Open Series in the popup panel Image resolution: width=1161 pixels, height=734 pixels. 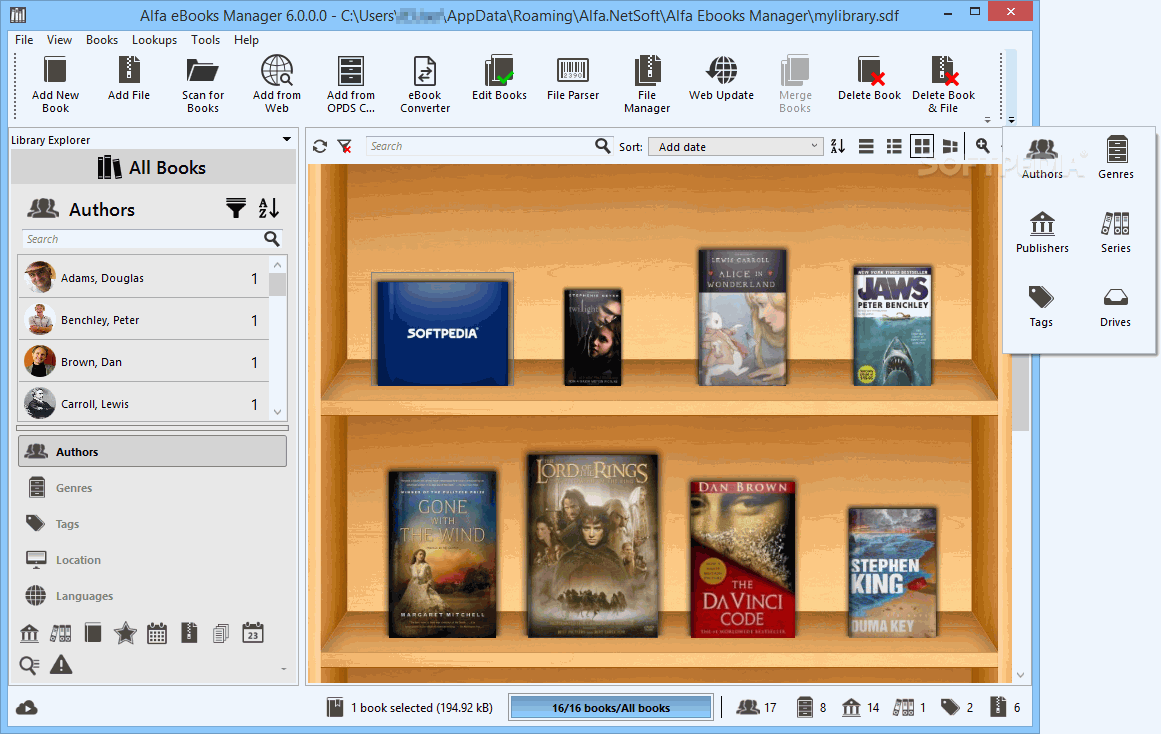pos(1115,233)
